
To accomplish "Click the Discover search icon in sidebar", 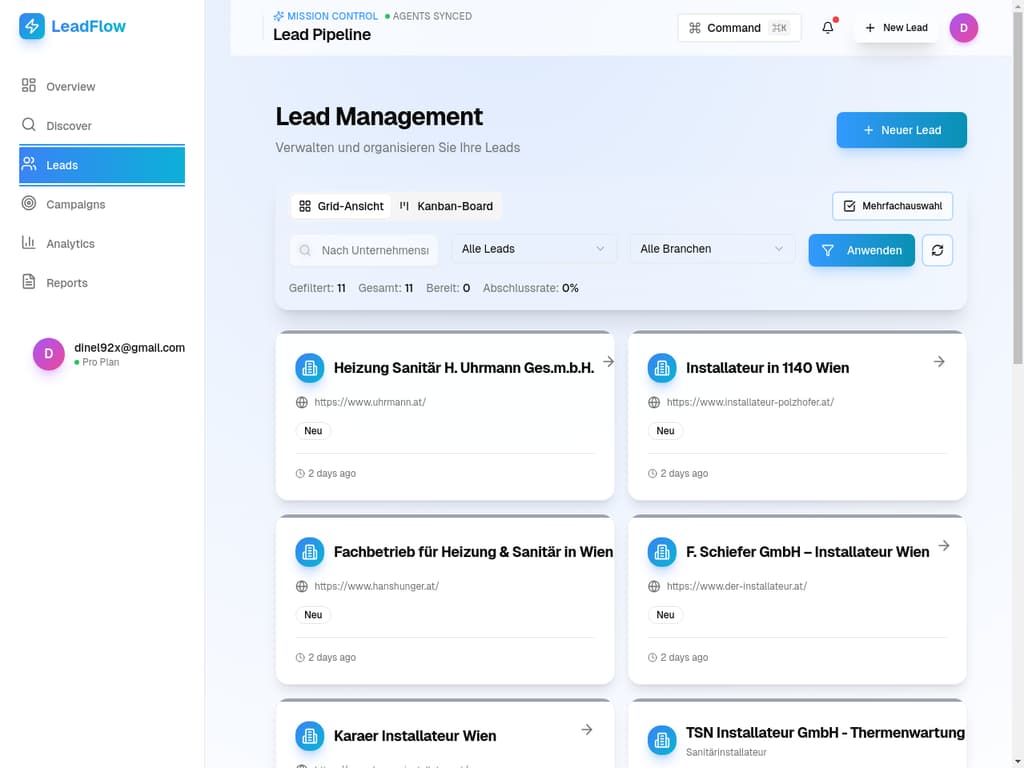I will (30, 125).
